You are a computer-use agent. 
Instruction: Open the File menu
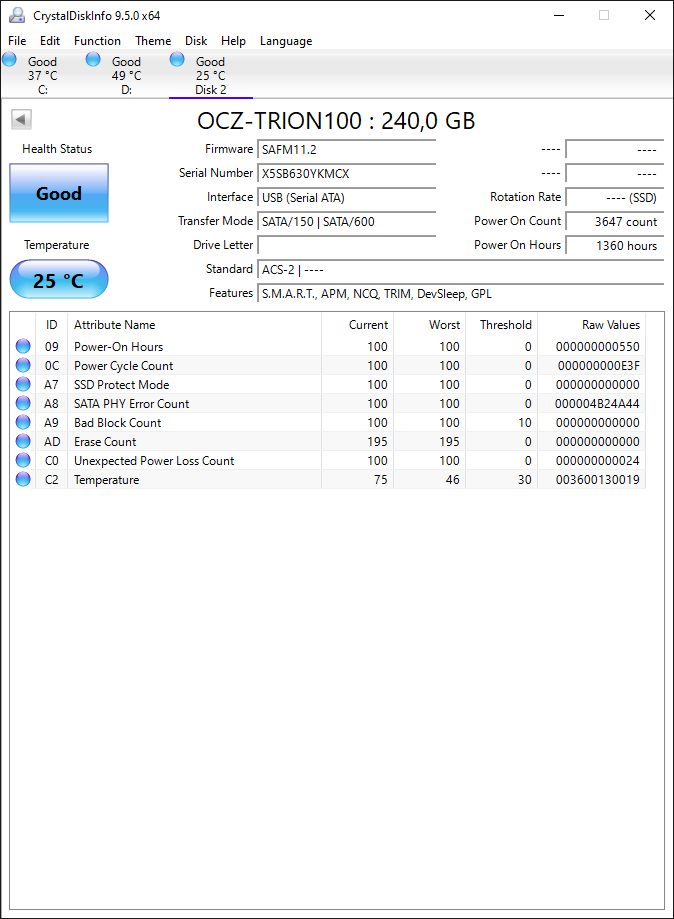pos(17,40)
